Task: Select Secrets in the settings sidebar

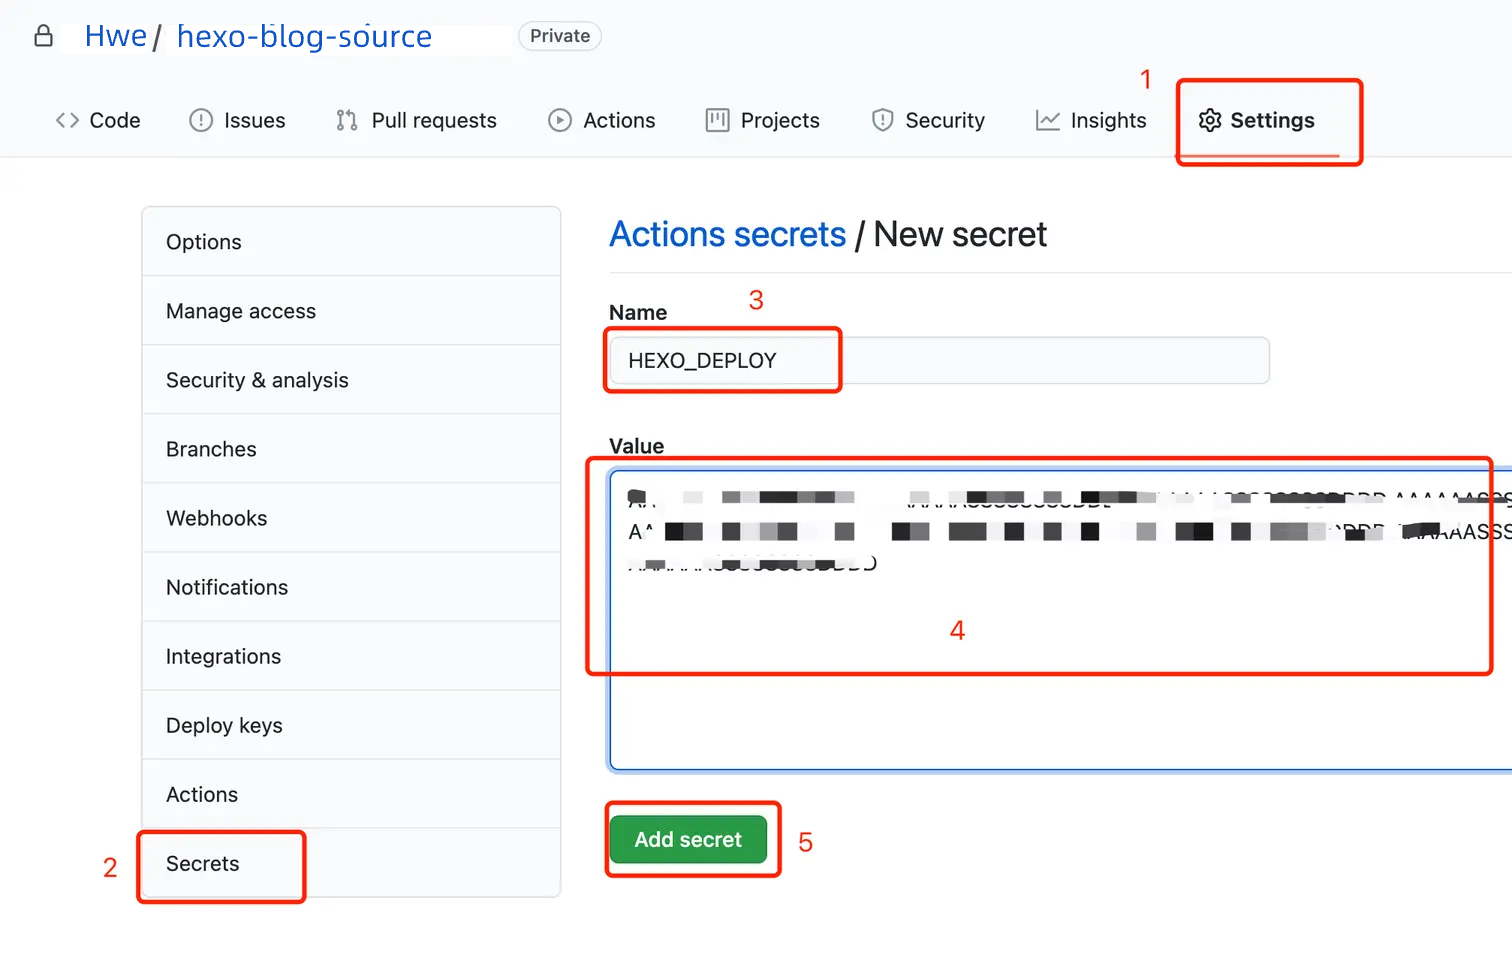Action: click(203, 864)
